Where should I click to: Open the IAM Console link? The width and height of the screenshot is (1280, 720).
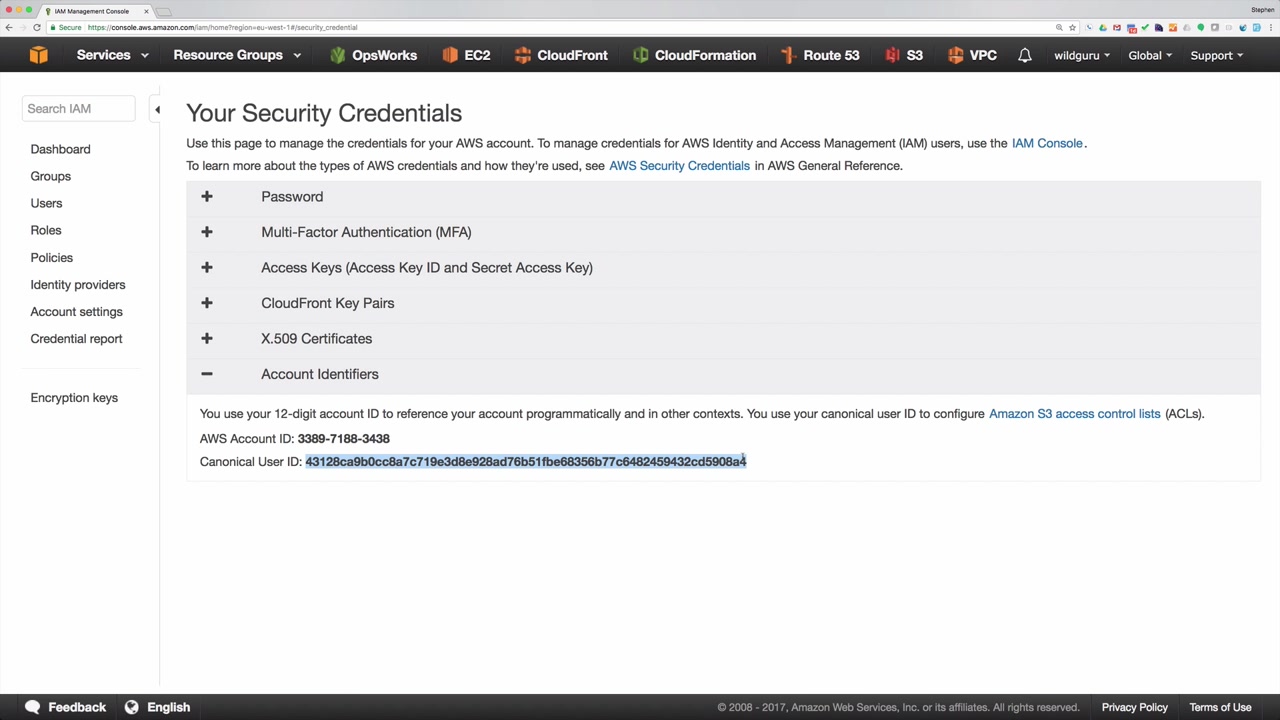click(1047, 143)
